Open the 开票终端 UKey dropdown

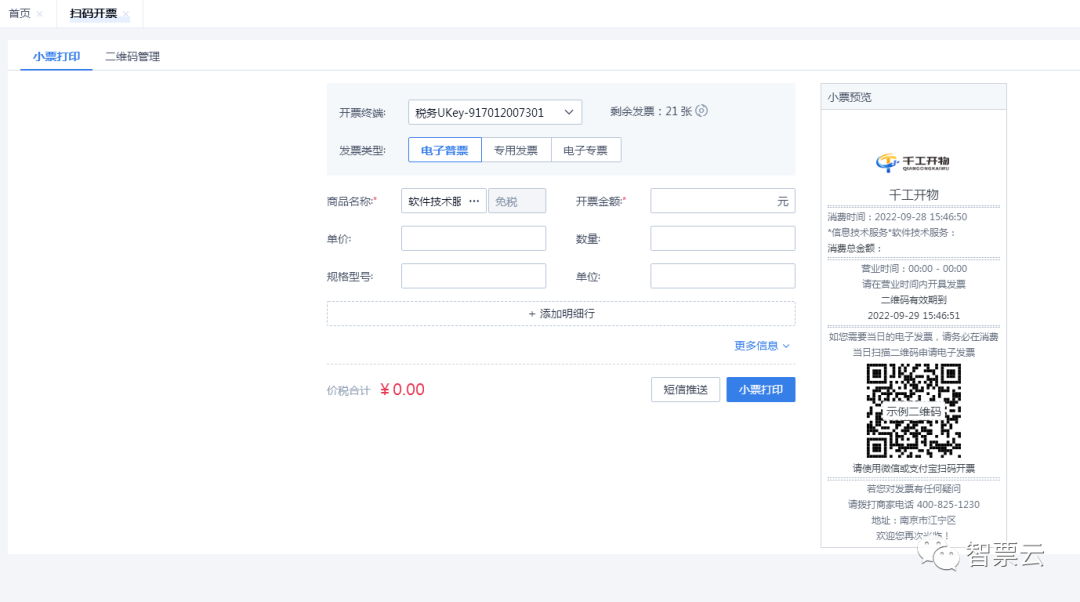[495, 112]
